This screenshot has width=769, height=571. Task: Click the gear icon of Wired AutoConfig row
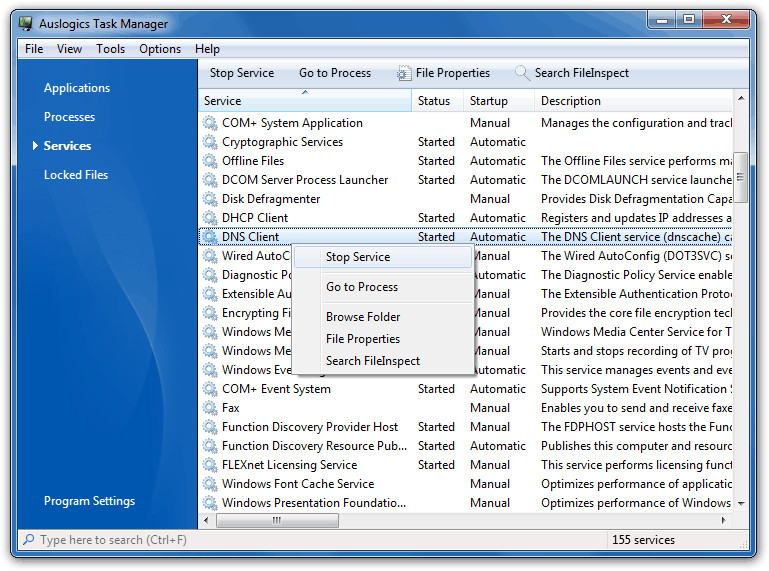coord(210,256)
